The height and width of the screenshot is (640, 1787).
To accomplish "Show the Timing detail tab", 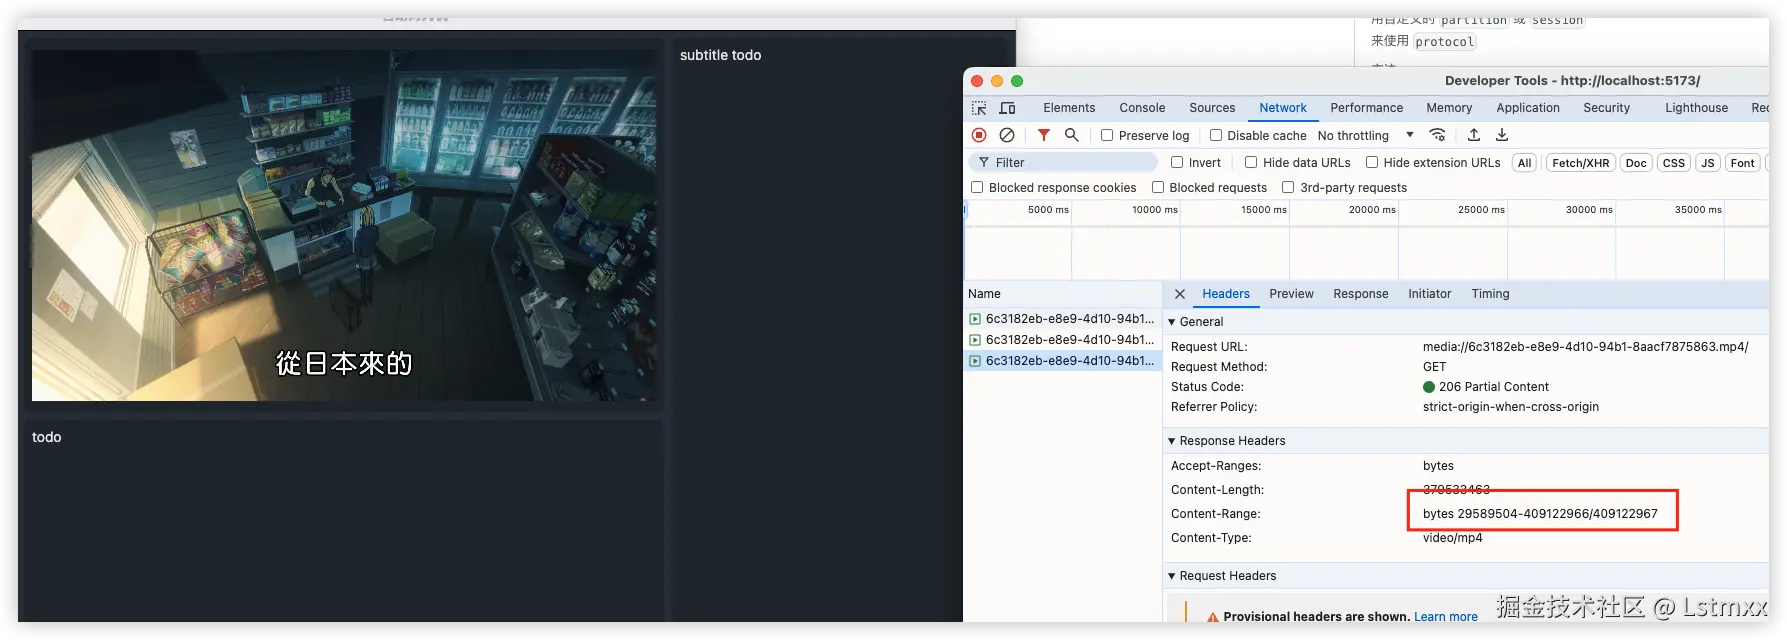I will [1490, 294].
